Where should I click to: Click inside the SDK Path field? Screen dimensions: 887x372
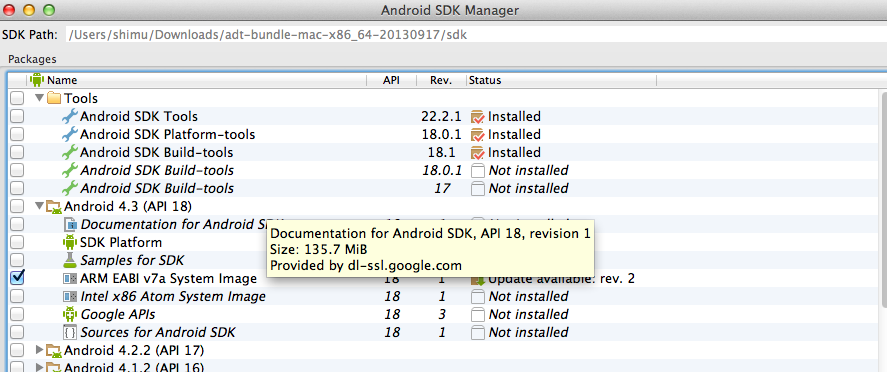pyautogui.click(x=476, y=34)
